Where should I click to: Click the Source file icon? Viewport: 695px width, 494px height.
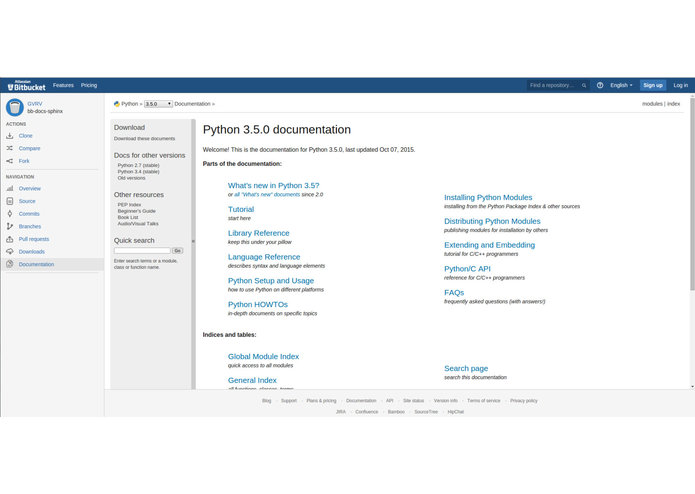tap(10, 201)
